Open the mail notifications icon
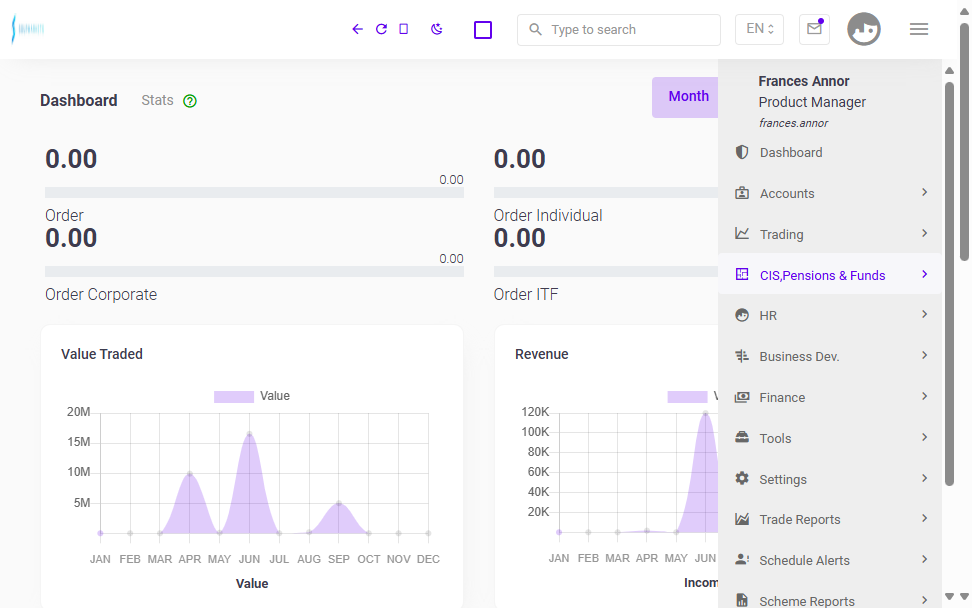This screenshot has width=972, height=608. point(815,29)
